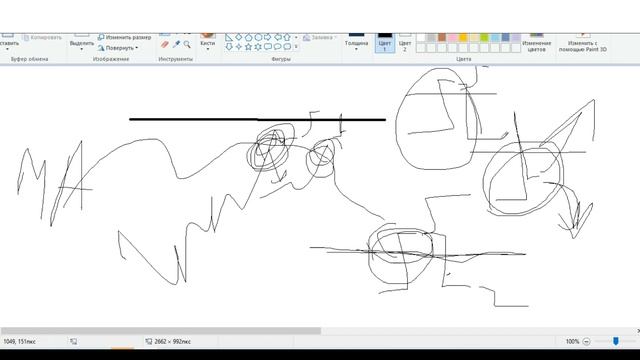Select Цвет 2 background color
Viewport: 640px width, 360px height.
[405, 43]
